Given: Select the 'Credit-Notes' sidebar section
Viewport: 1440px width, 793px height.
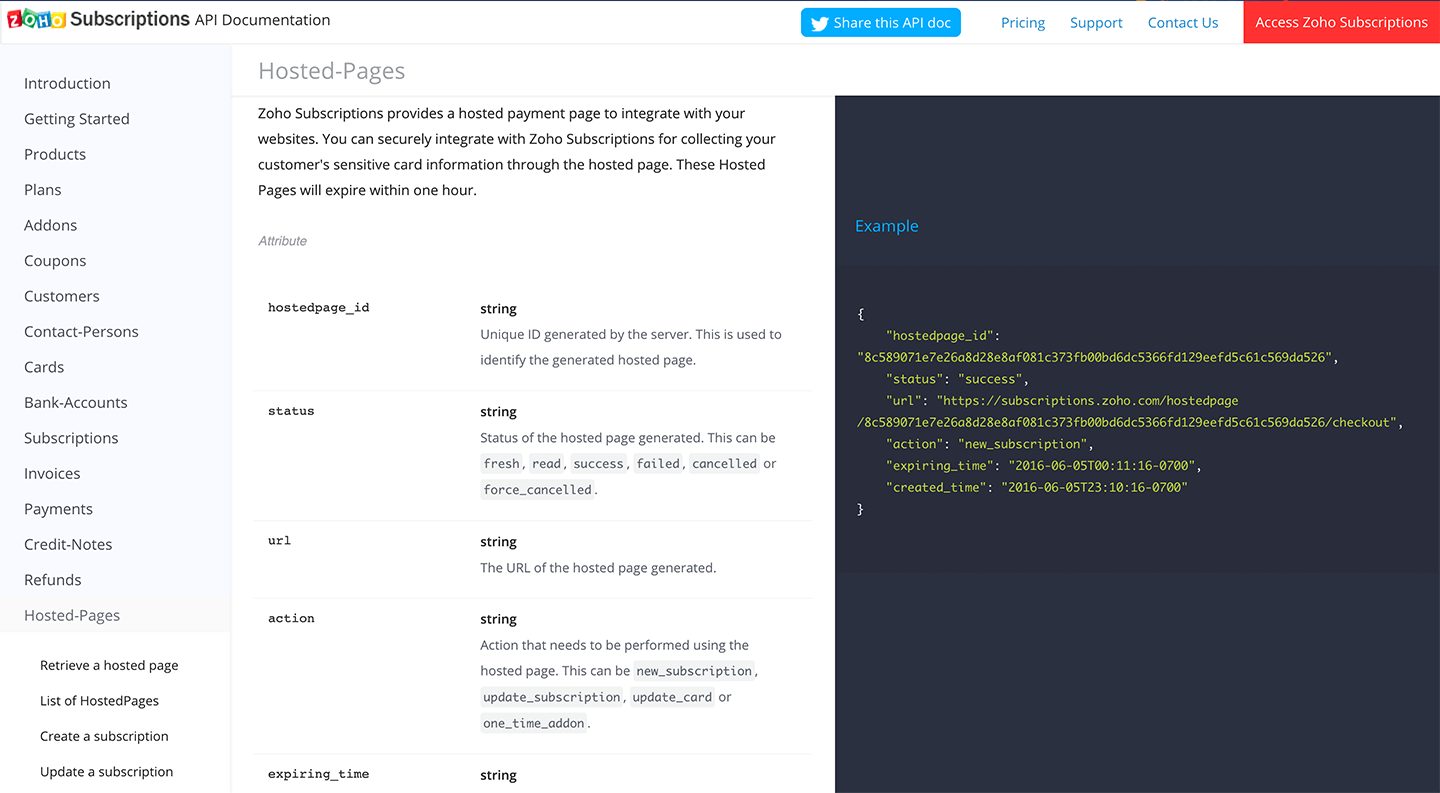Looking at the screenshot, I should (67, 544).
